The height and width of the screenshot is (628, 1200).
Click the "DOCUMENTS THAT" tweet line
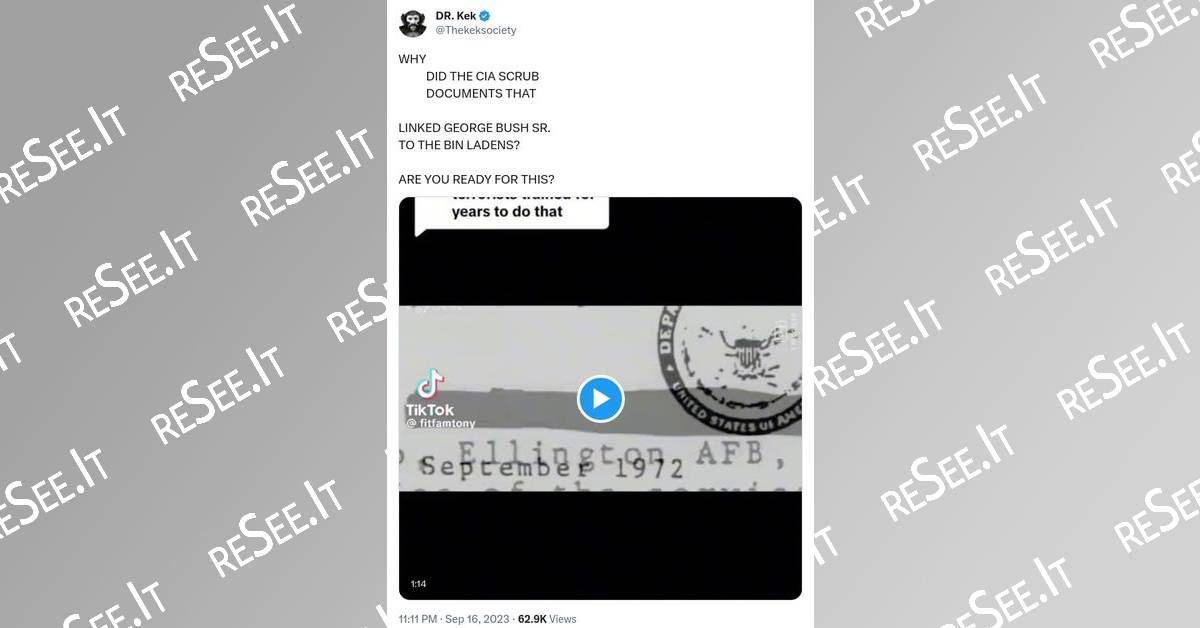481,93
